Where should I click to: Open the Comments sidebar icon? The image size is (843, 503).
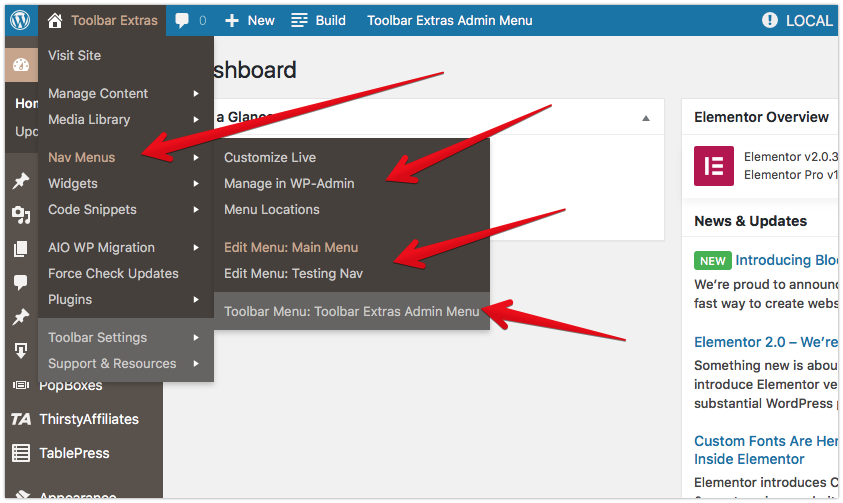pyautogui.click(x=20, y=282)
